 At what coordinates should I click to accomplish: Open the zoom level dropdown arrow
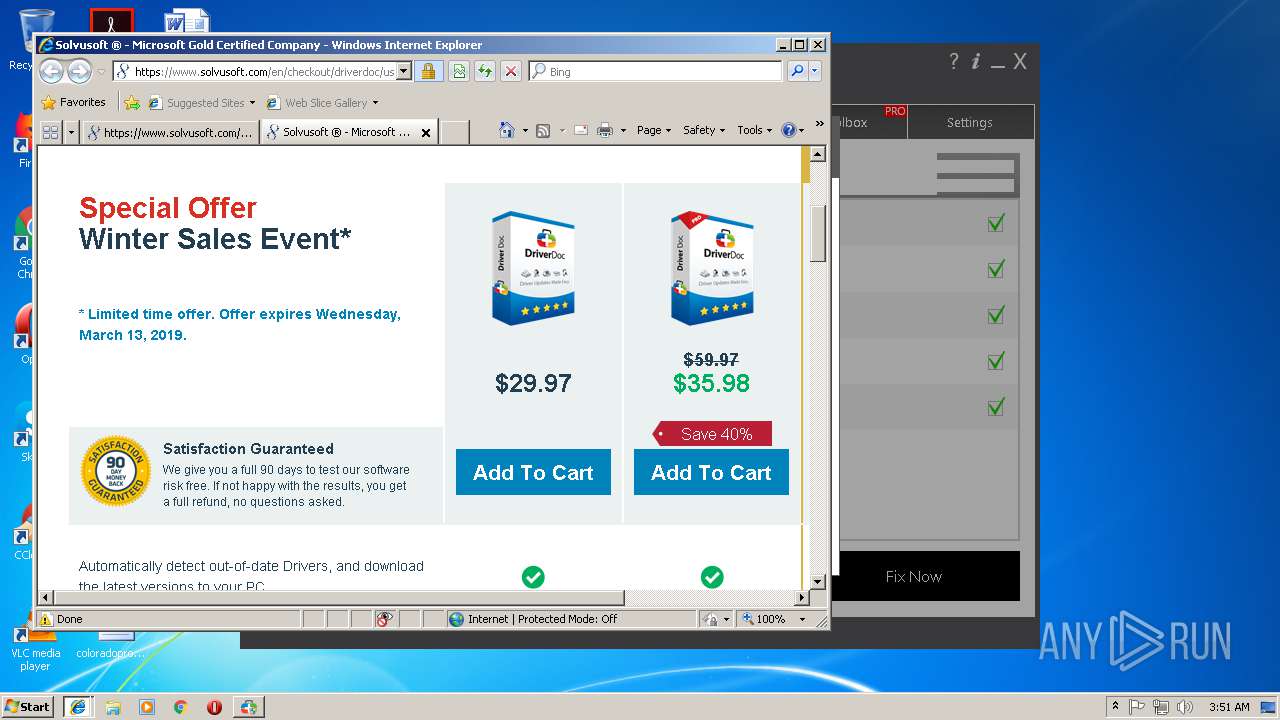pos(802,619)
